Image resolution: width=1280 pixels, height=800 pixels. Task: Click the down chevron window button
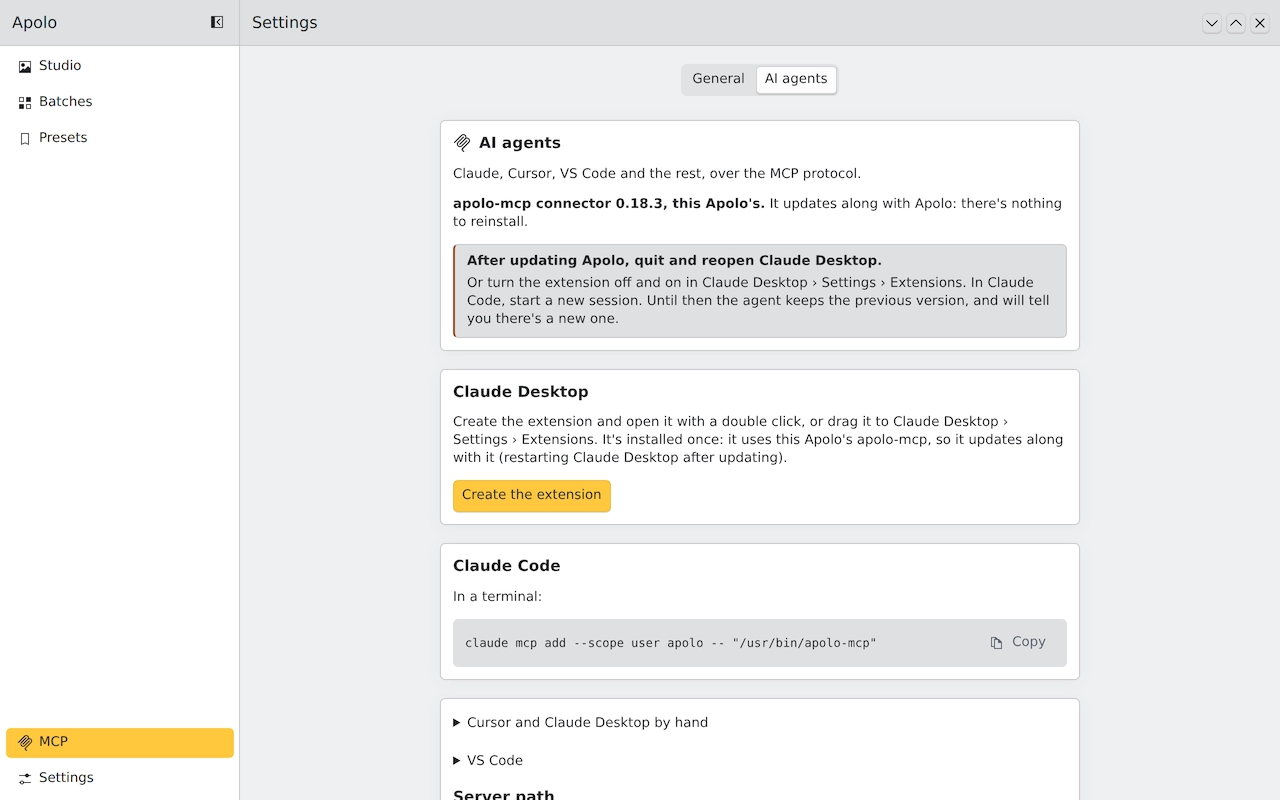pyautogui.click(x=1212, y=23)
